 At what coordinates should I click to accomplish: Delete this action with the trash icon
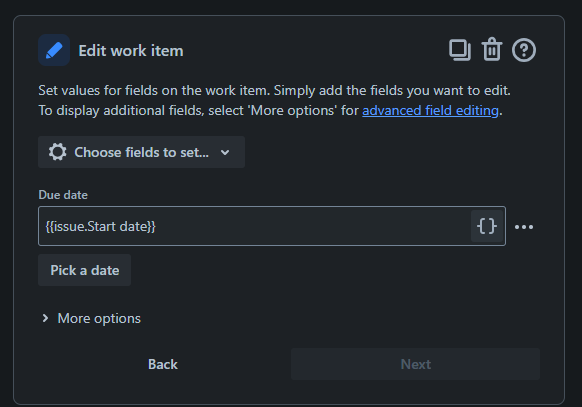tap(492, 49)
